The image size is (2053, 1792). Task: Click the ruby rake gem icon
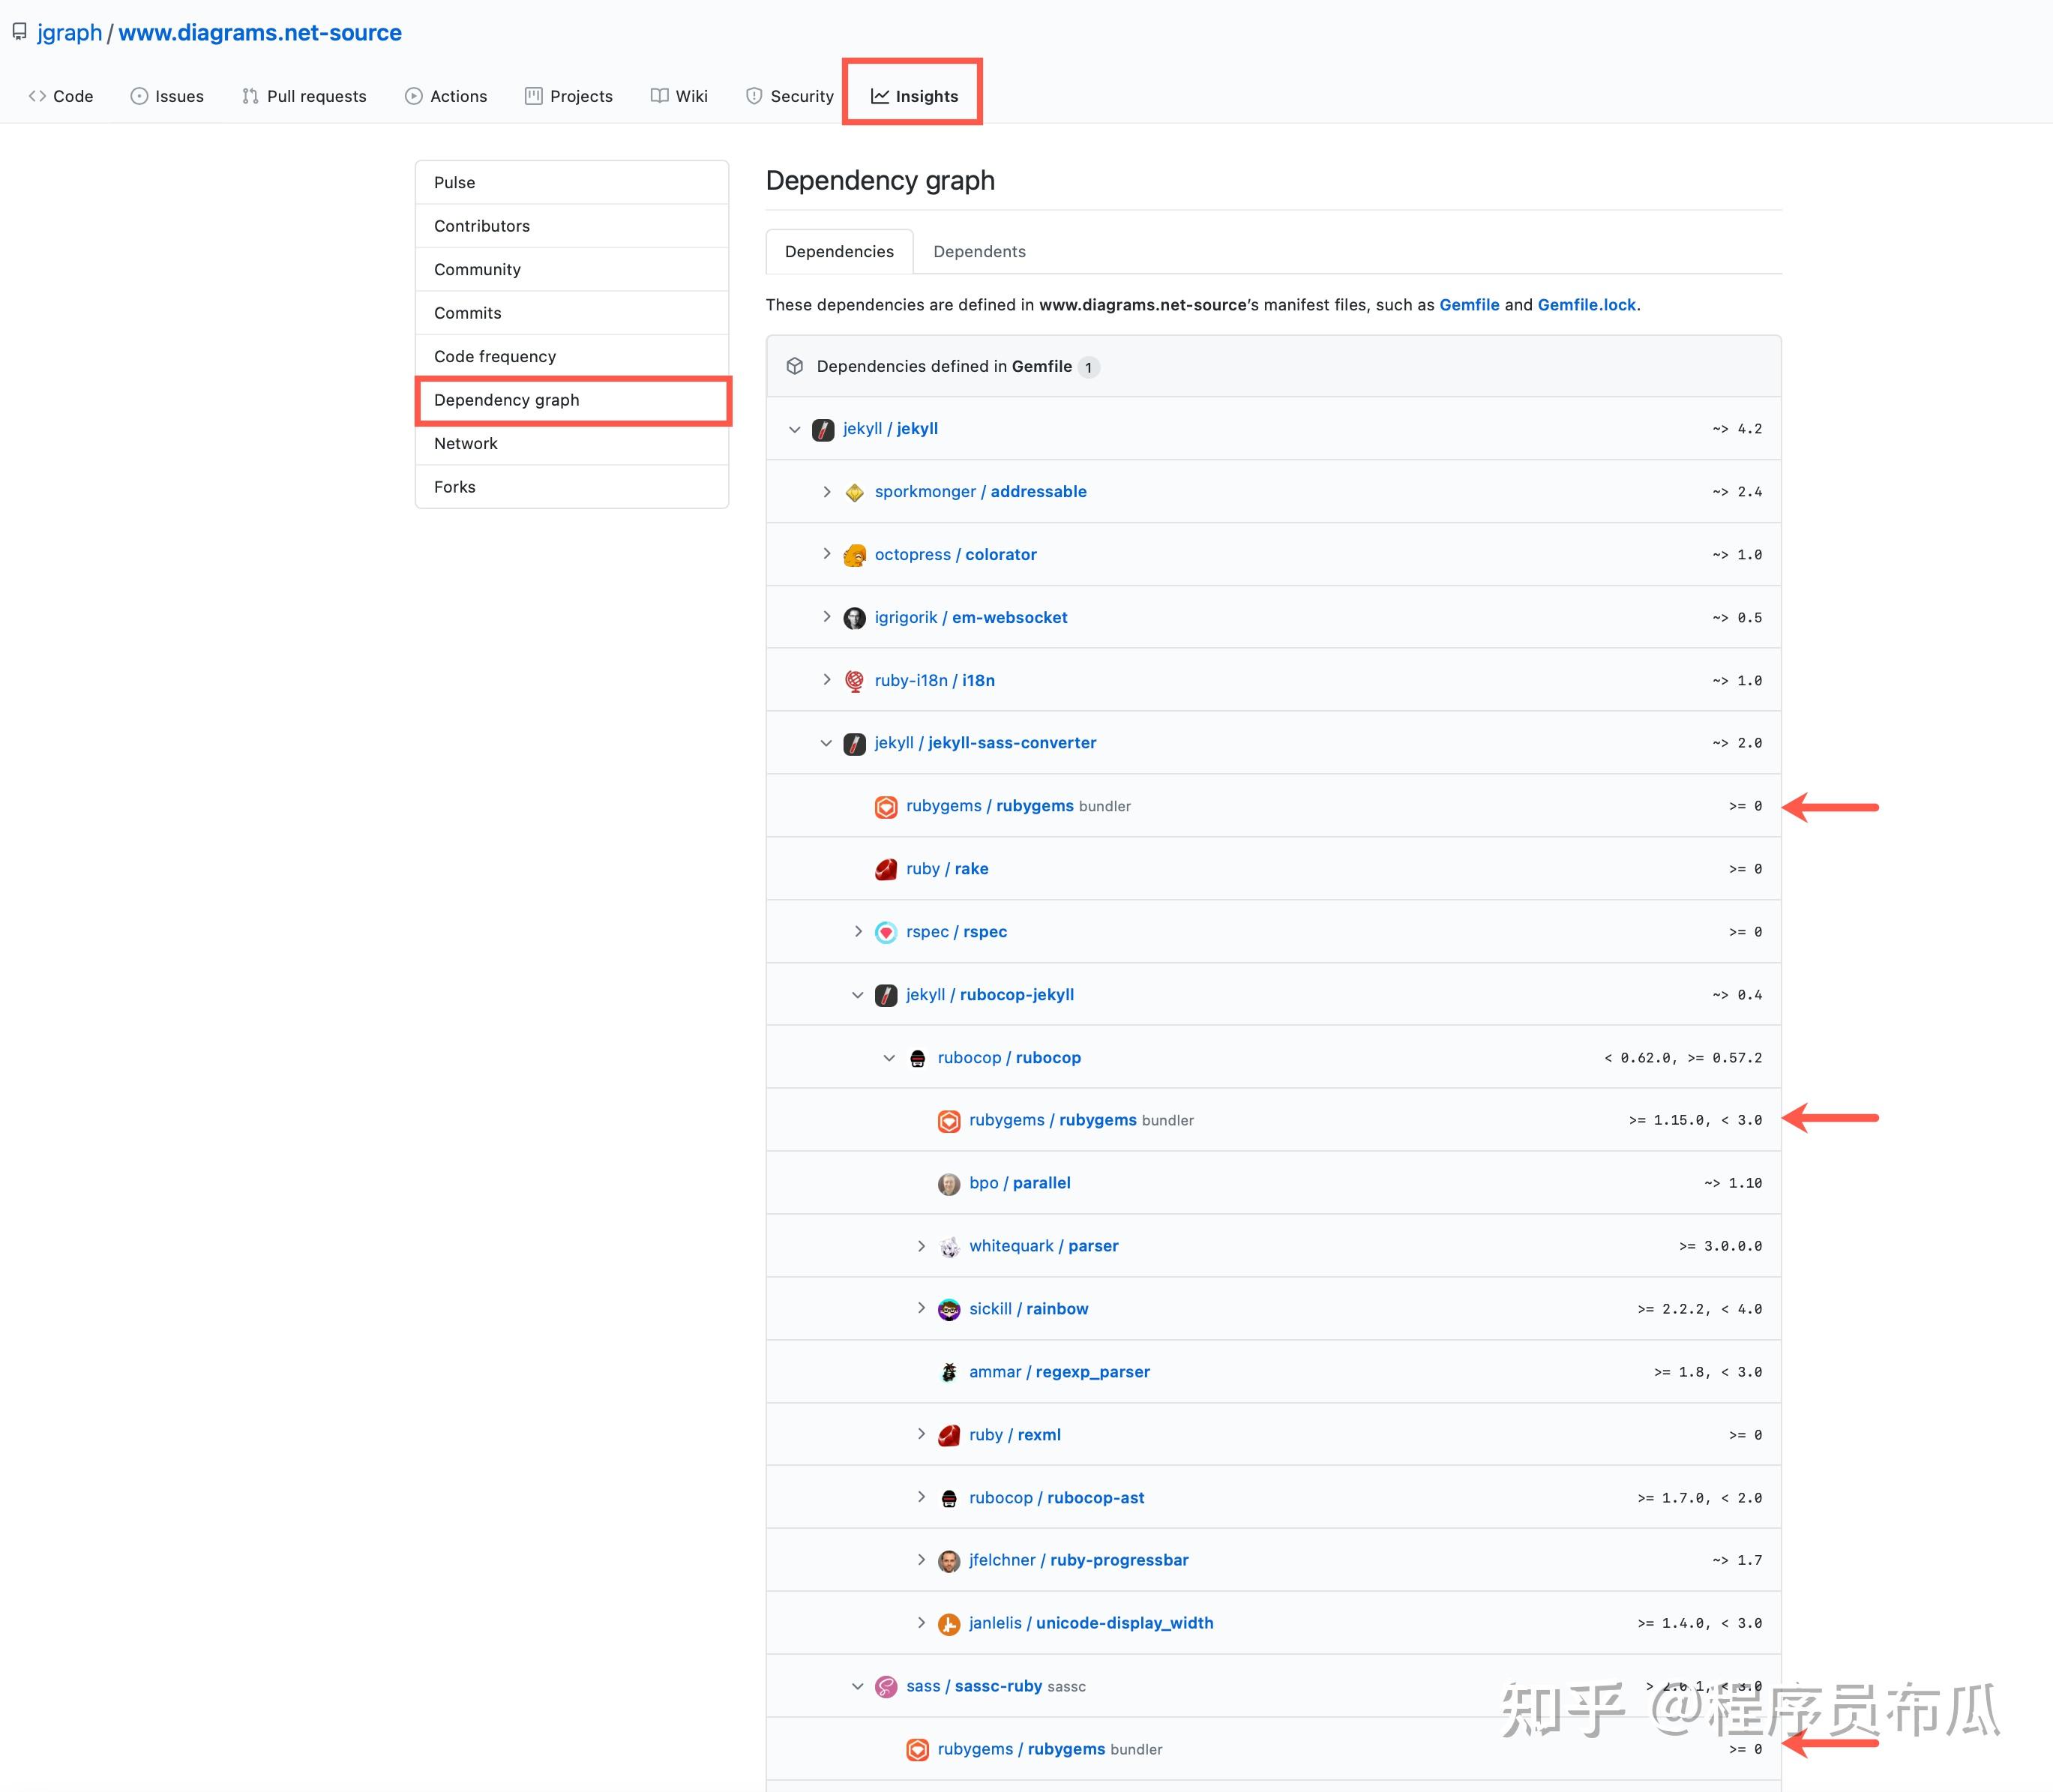pos(885,869)
